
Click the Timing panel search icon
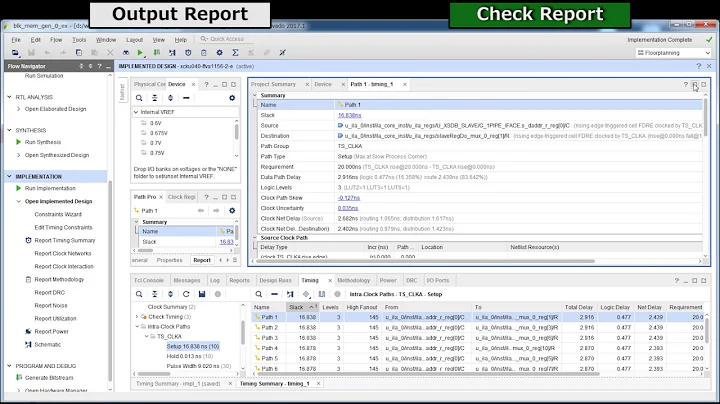point(139,294)
